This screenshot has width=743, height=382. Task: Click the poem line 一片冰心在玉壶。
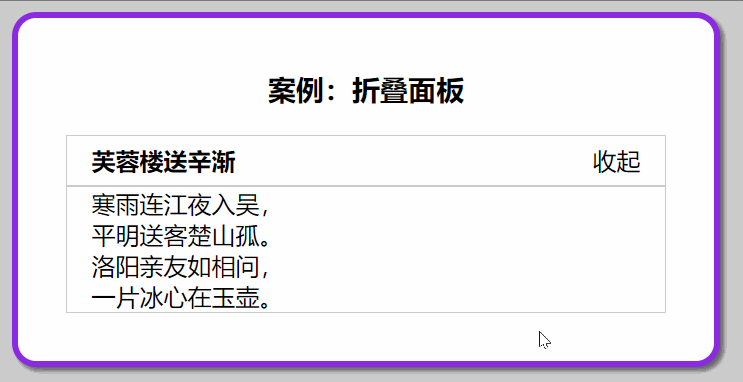tap(181, 298)
